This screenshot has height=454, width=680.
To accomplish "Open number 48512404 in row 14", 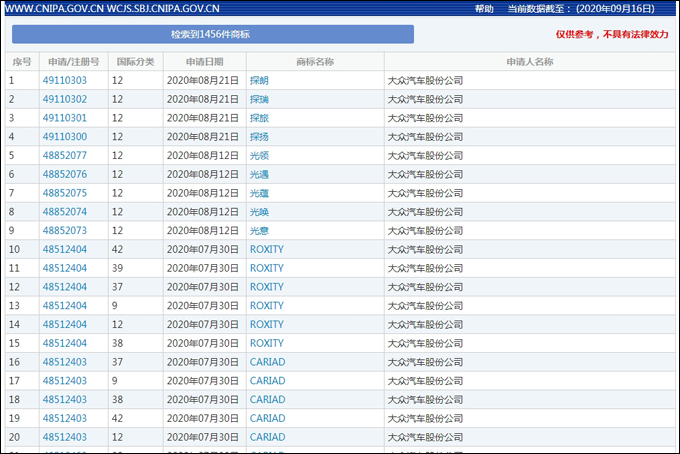I will pyautogui.click(x=65, y=324).
